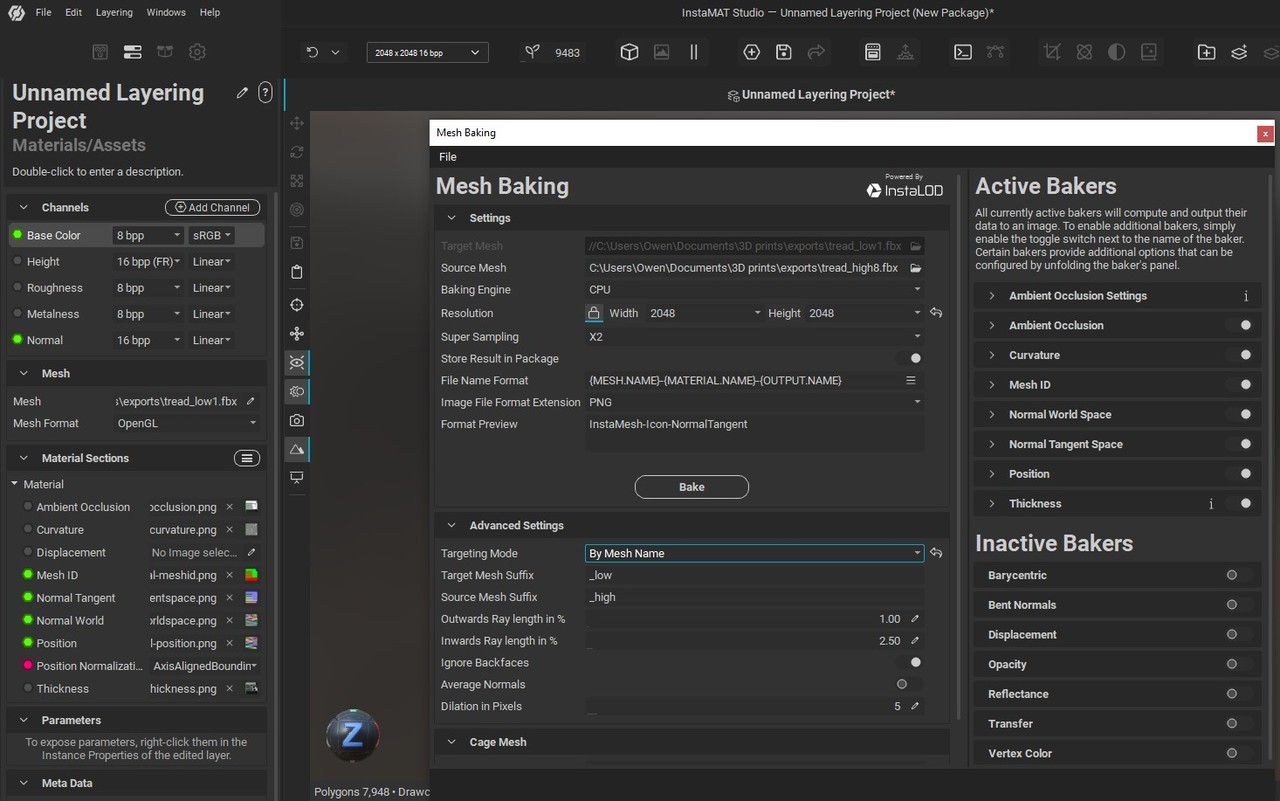Click the help question mark icon beside the project title
The image size is (1280, 801).
pyautogui.click(x=265, y=93)
